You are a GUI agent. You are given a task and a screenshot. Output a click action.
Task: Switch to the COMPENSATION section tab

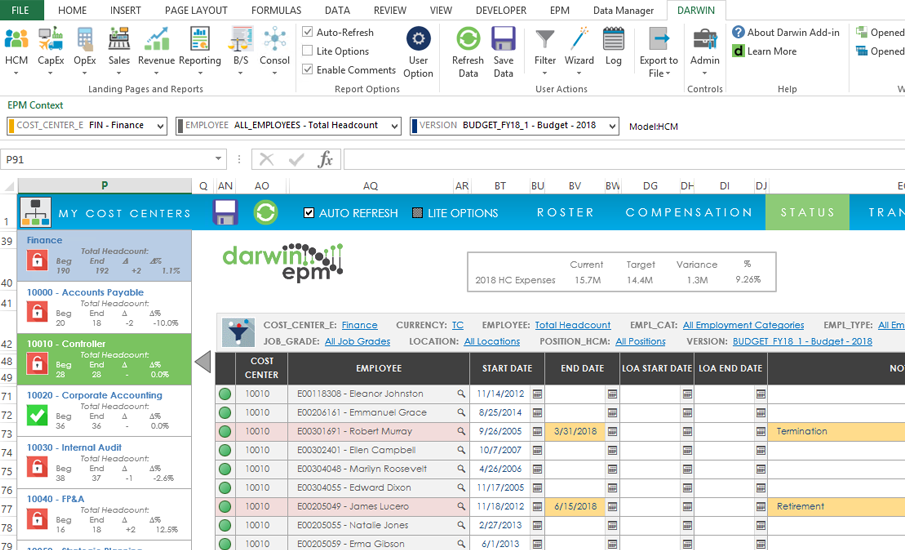click(x=689, y=212)
